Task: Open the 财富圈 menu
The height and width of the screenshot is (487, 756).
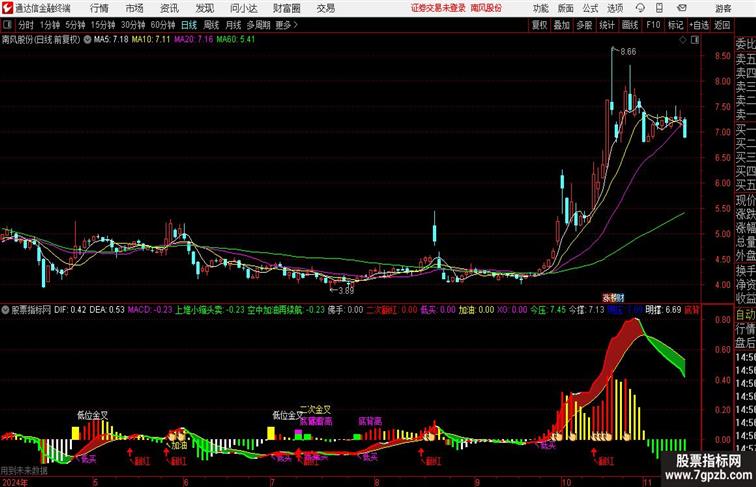Action: 286,8
